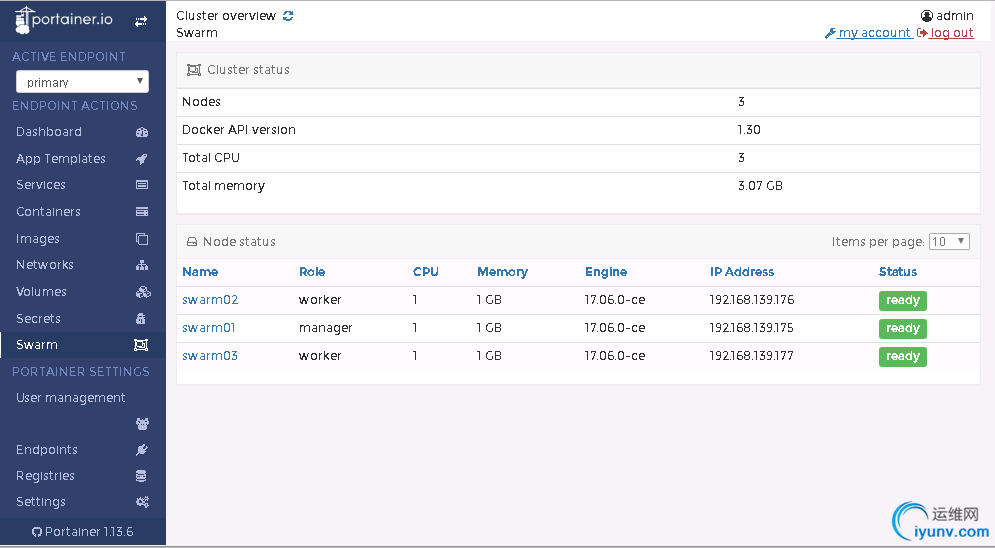Click the Portainer 1.13.6 version link
Image resolution: width=995 pixels, height=548 pixels.
click(x=82, y=532)
